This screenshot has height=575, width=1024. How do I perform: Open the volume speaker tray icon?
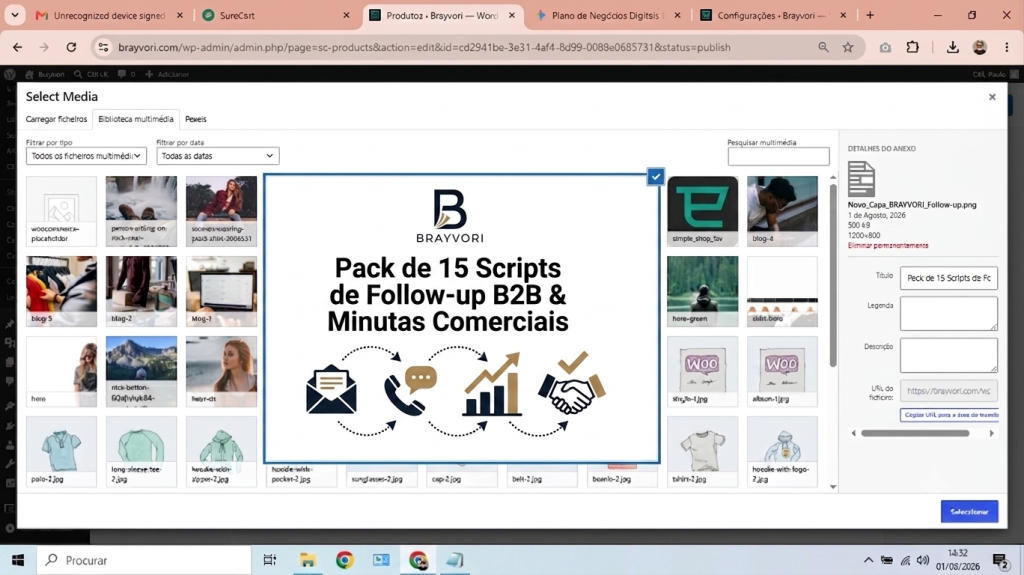(923, 560)
